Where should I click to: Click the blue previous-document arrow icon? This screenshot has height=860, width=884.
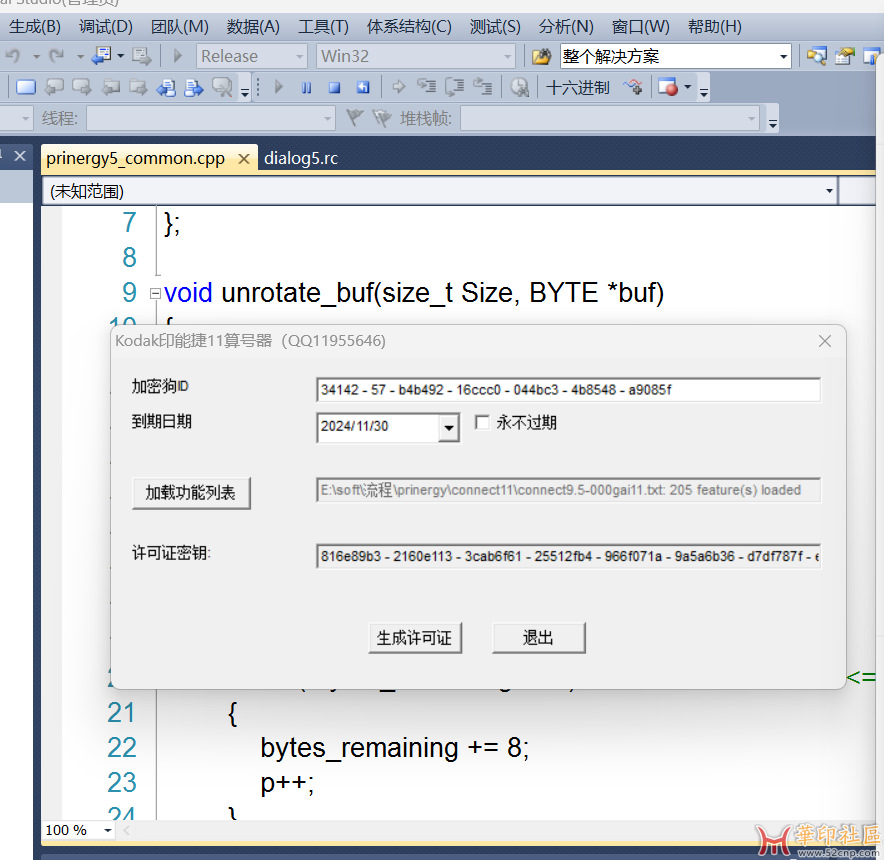pyautogui.click(x=166, y=87)
